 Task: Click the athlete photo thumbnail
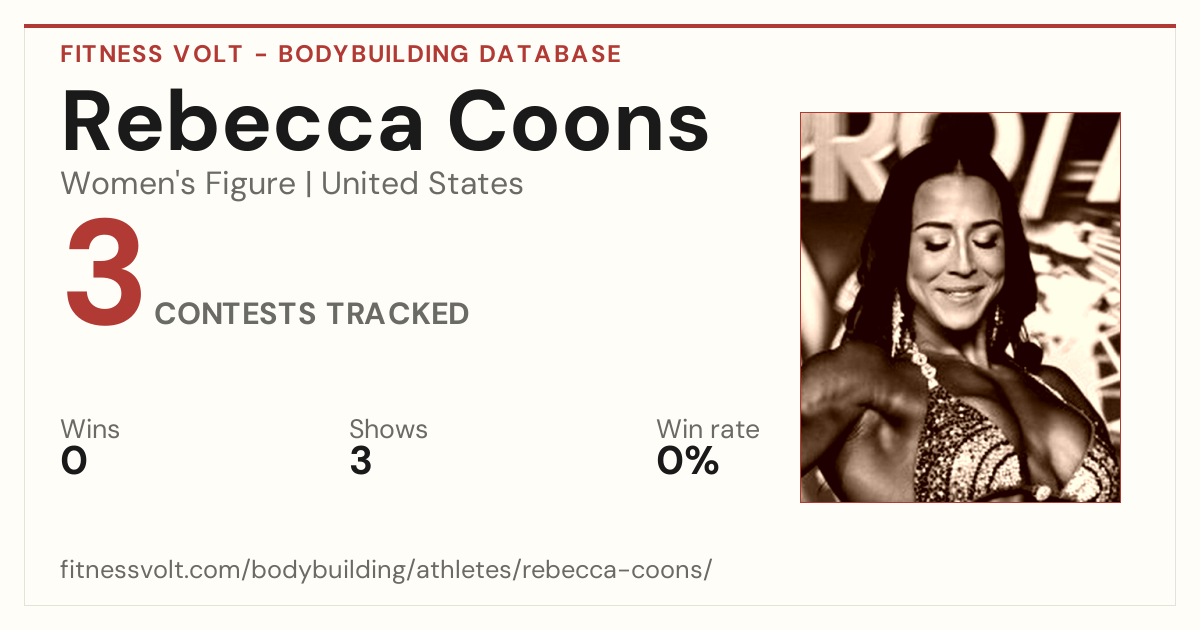960,307
